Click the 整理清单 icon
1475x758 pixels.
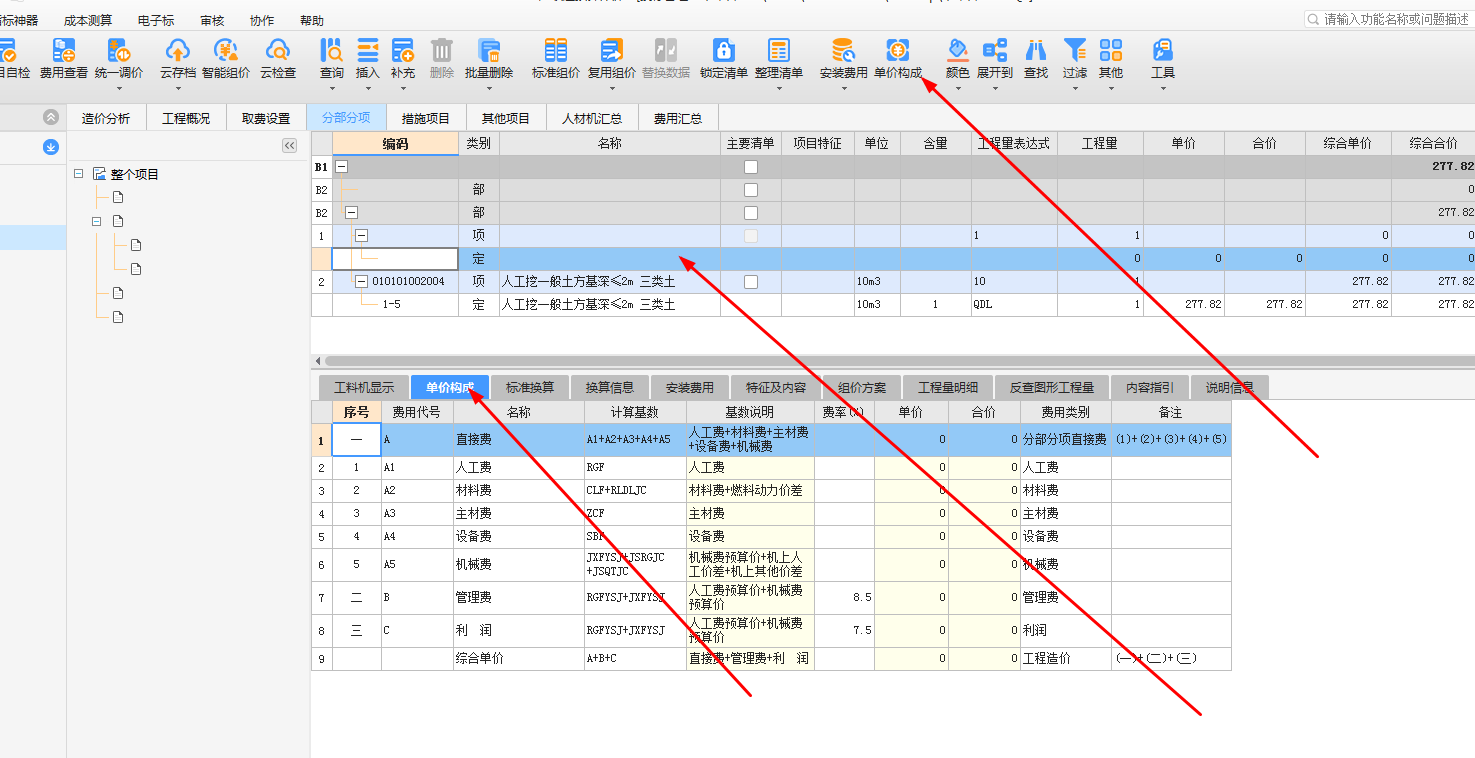pos(779,50)
